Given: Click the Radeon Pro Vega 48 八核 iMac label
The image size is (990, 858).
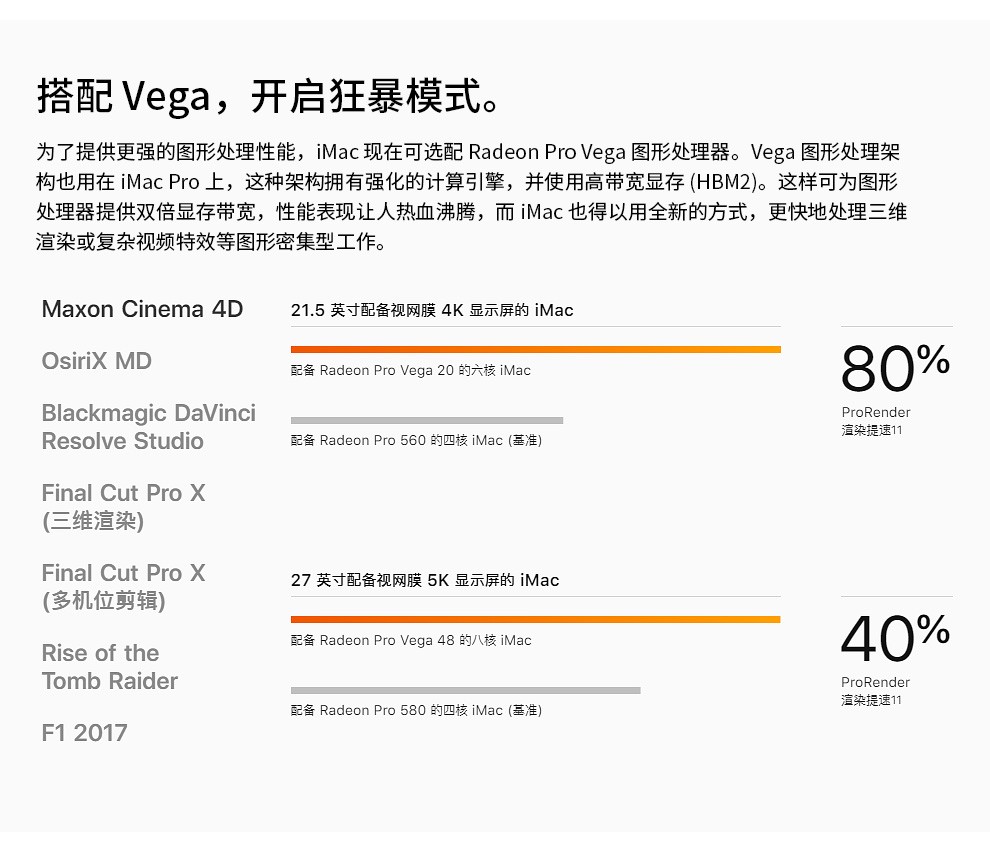Looking at the screenshot, I should pos(411,641).
